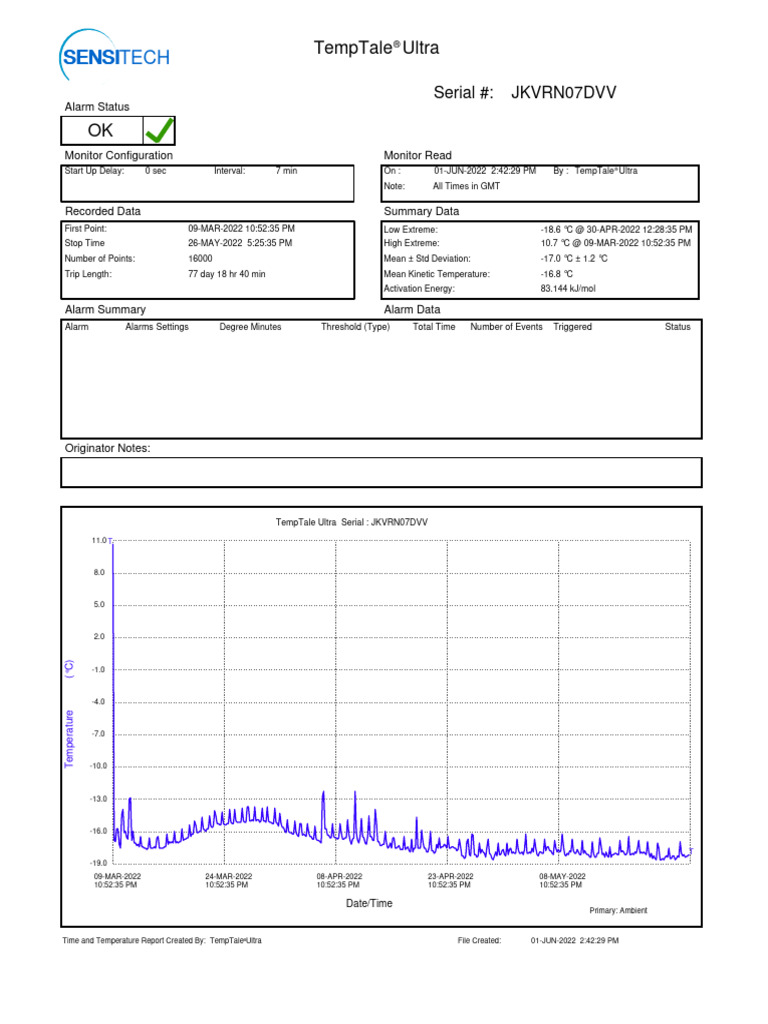
Task: Click the 24-MAR-2022 date marker on chart
Action: [x=227, y=880]
